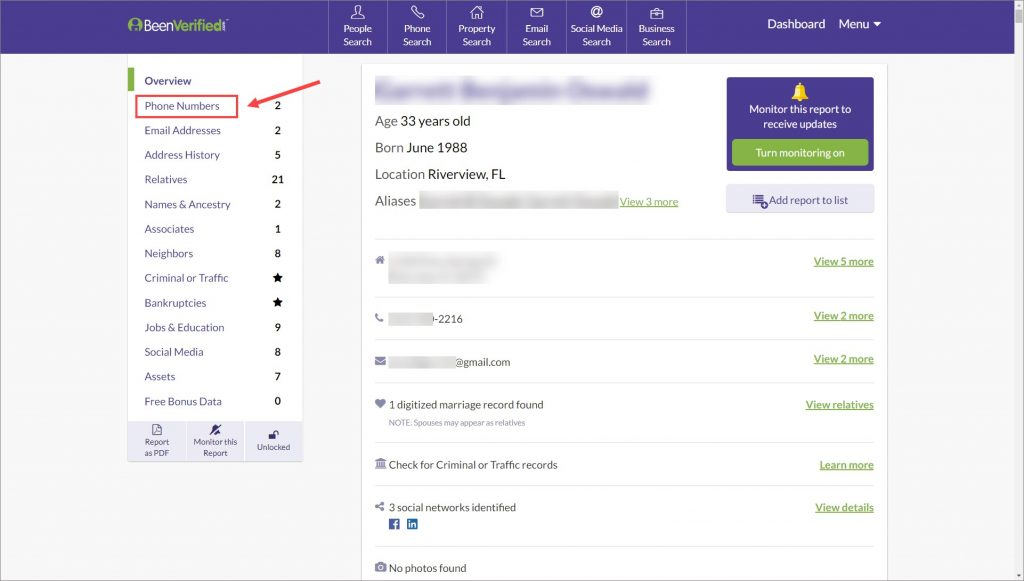Open Address History section in sidebar
The width and height of the screenshot is (1024, 581).
[182, 155]
